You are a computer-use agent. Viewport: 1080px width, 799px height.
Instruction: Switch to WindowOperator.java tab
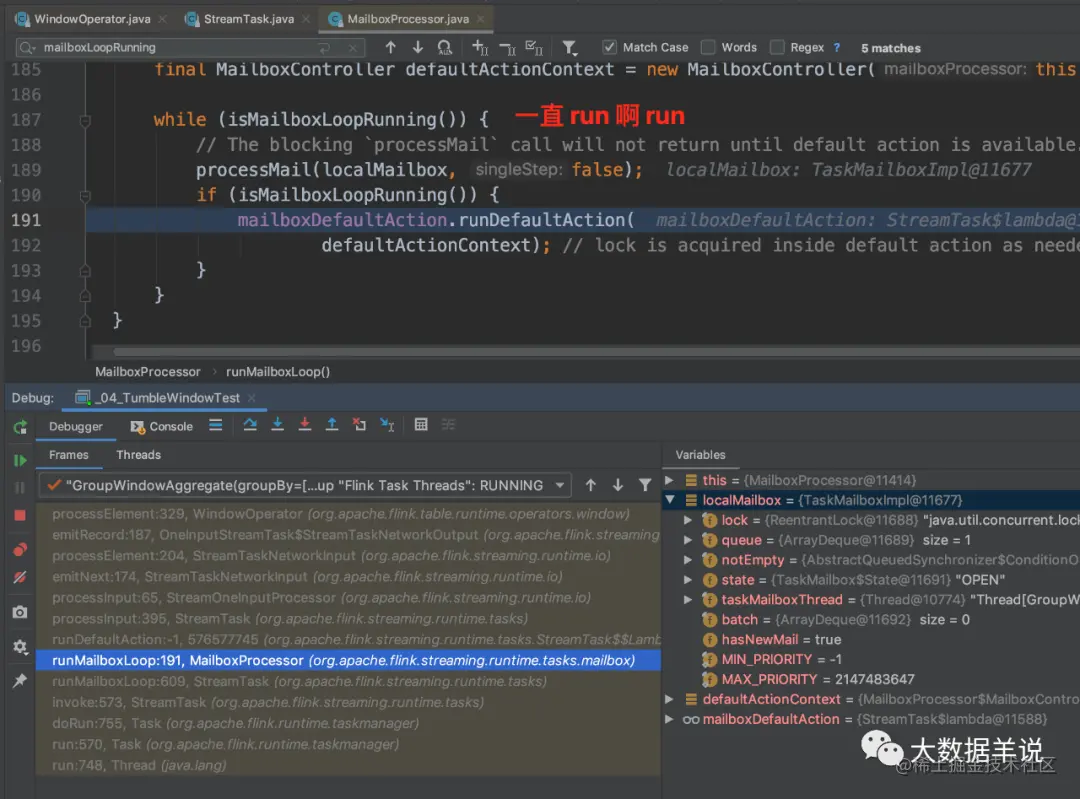coord(92,19)
